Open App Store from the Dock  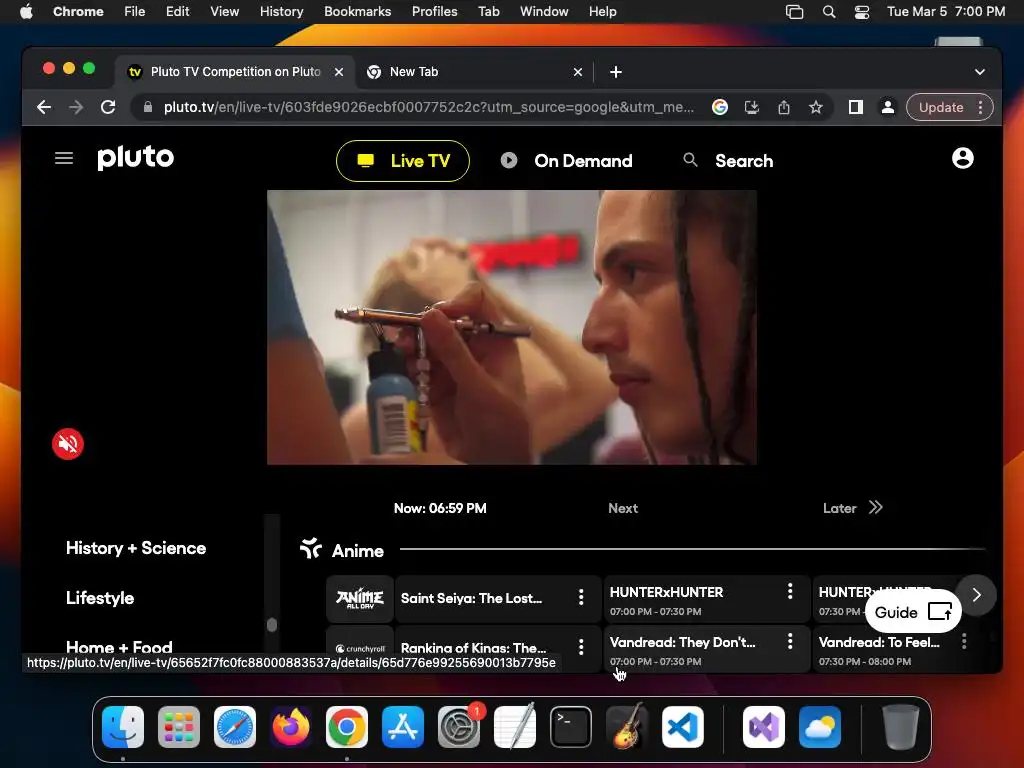[403, 727]
